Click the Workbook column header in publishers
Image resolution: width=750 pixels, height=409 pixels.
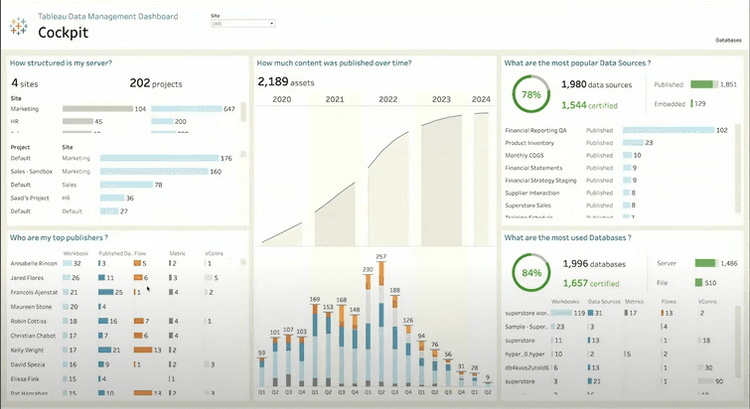pos(76,254)
